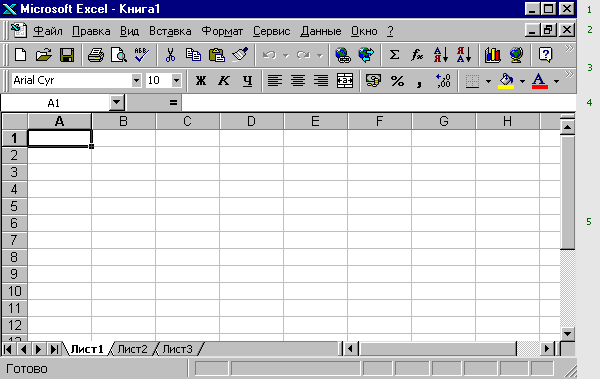Undo the last action
Image resolution: width=600 pixels, height=379 pixels.
(x=269, y=55)
